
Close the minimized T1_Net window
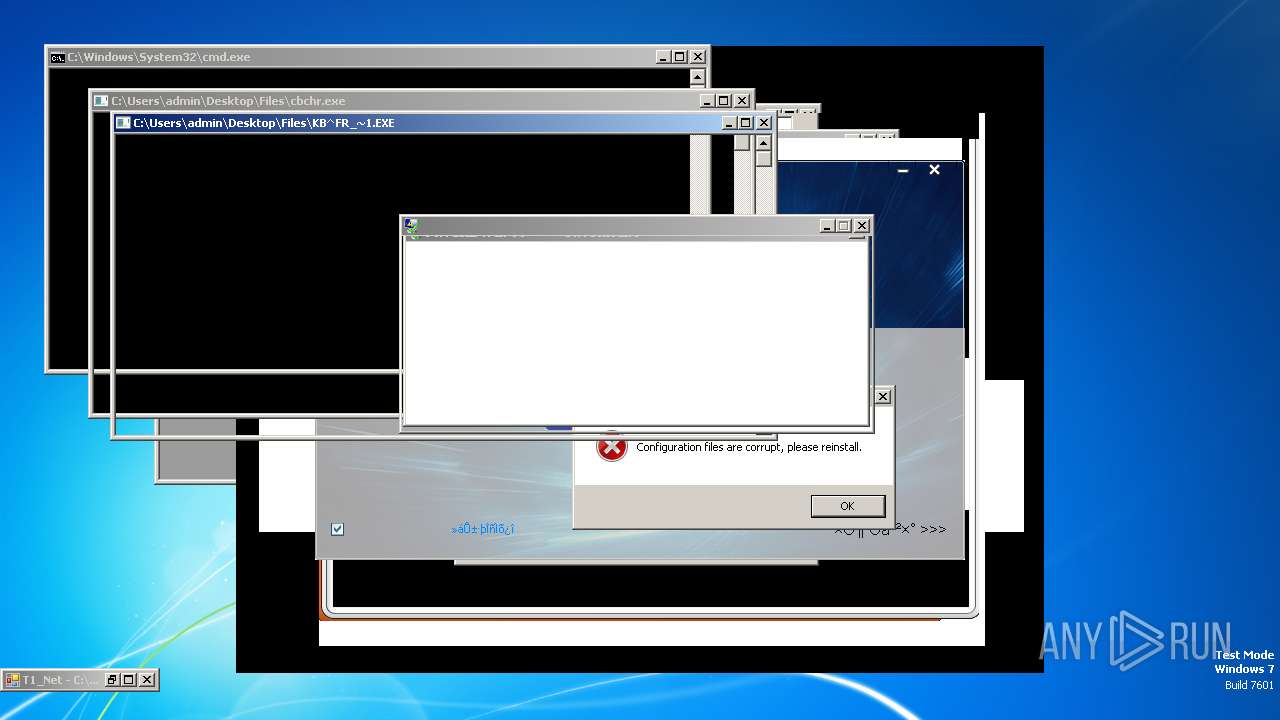(147, 680)
